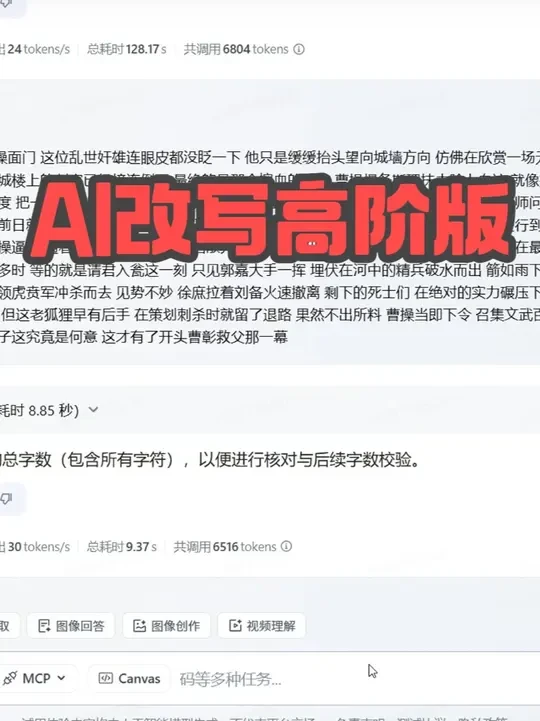This screenshot has width=540, height=721.
Task: Click the 总耗时 9.37 s statistic
Action: [121, 546]
